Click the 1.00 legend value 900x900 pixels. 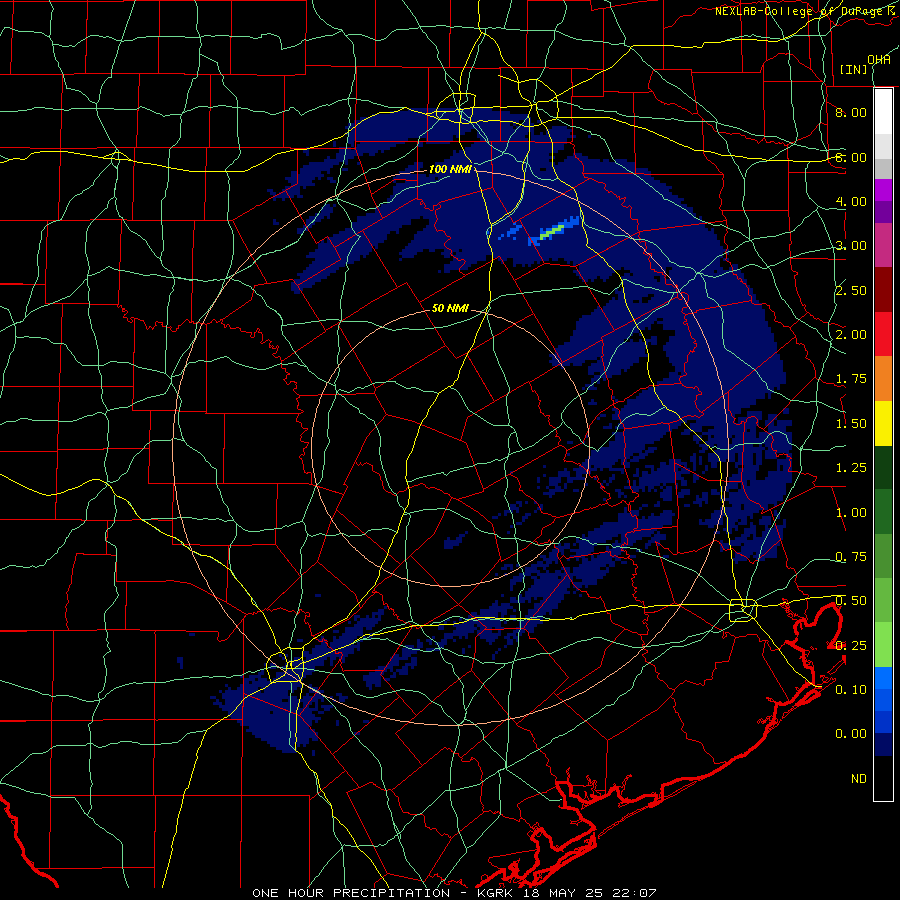851,513
